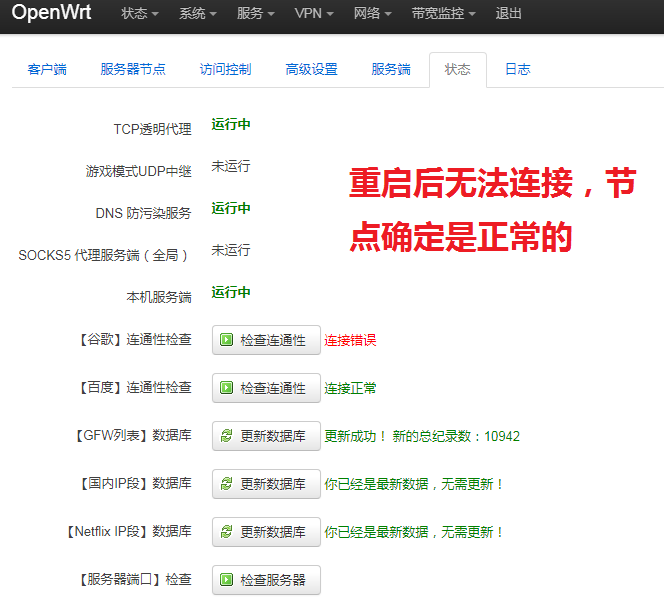
Task: Click the play icon on Google check button
Action: point(227,340)
